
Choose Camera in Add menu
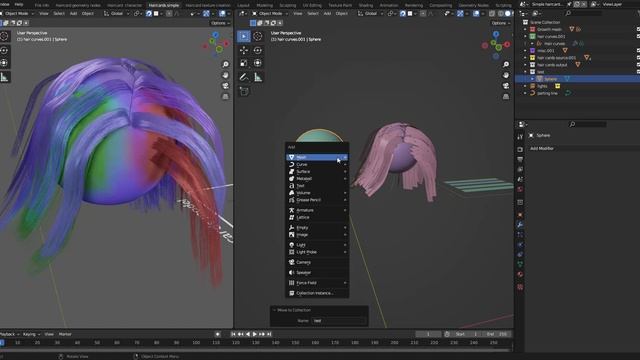pyautogui.click(x=317, y=262)
